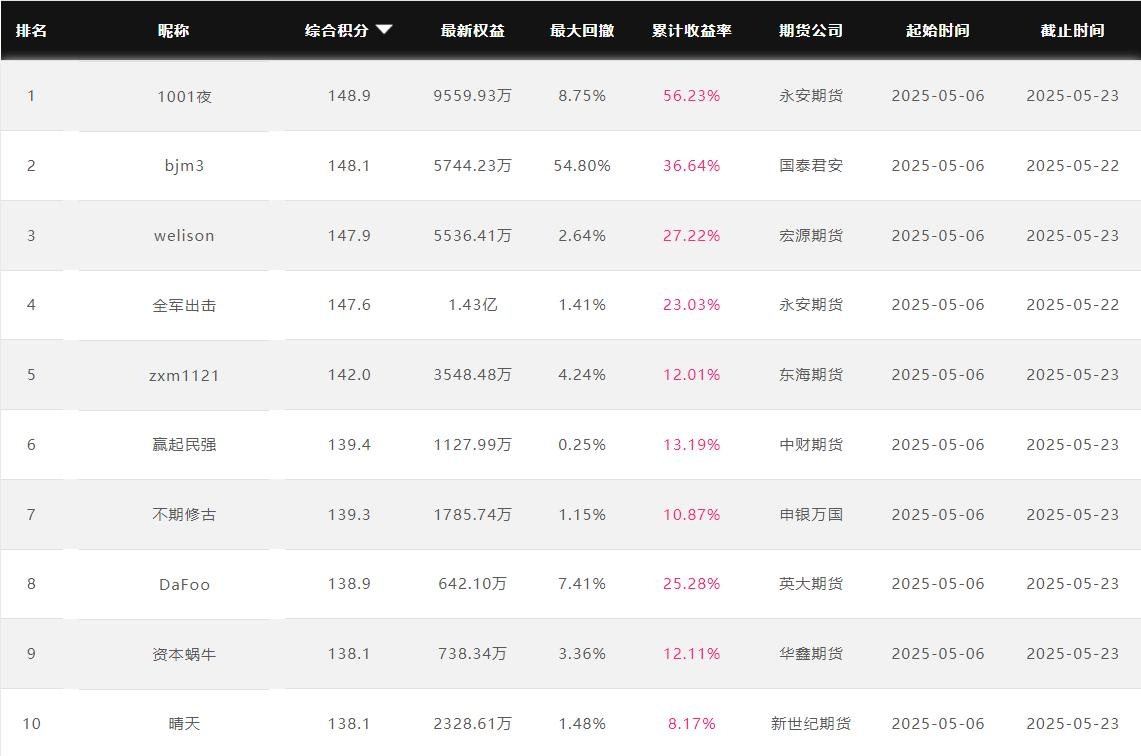
Task: Click futures company 宏源期货
Action: coord(811,235)
